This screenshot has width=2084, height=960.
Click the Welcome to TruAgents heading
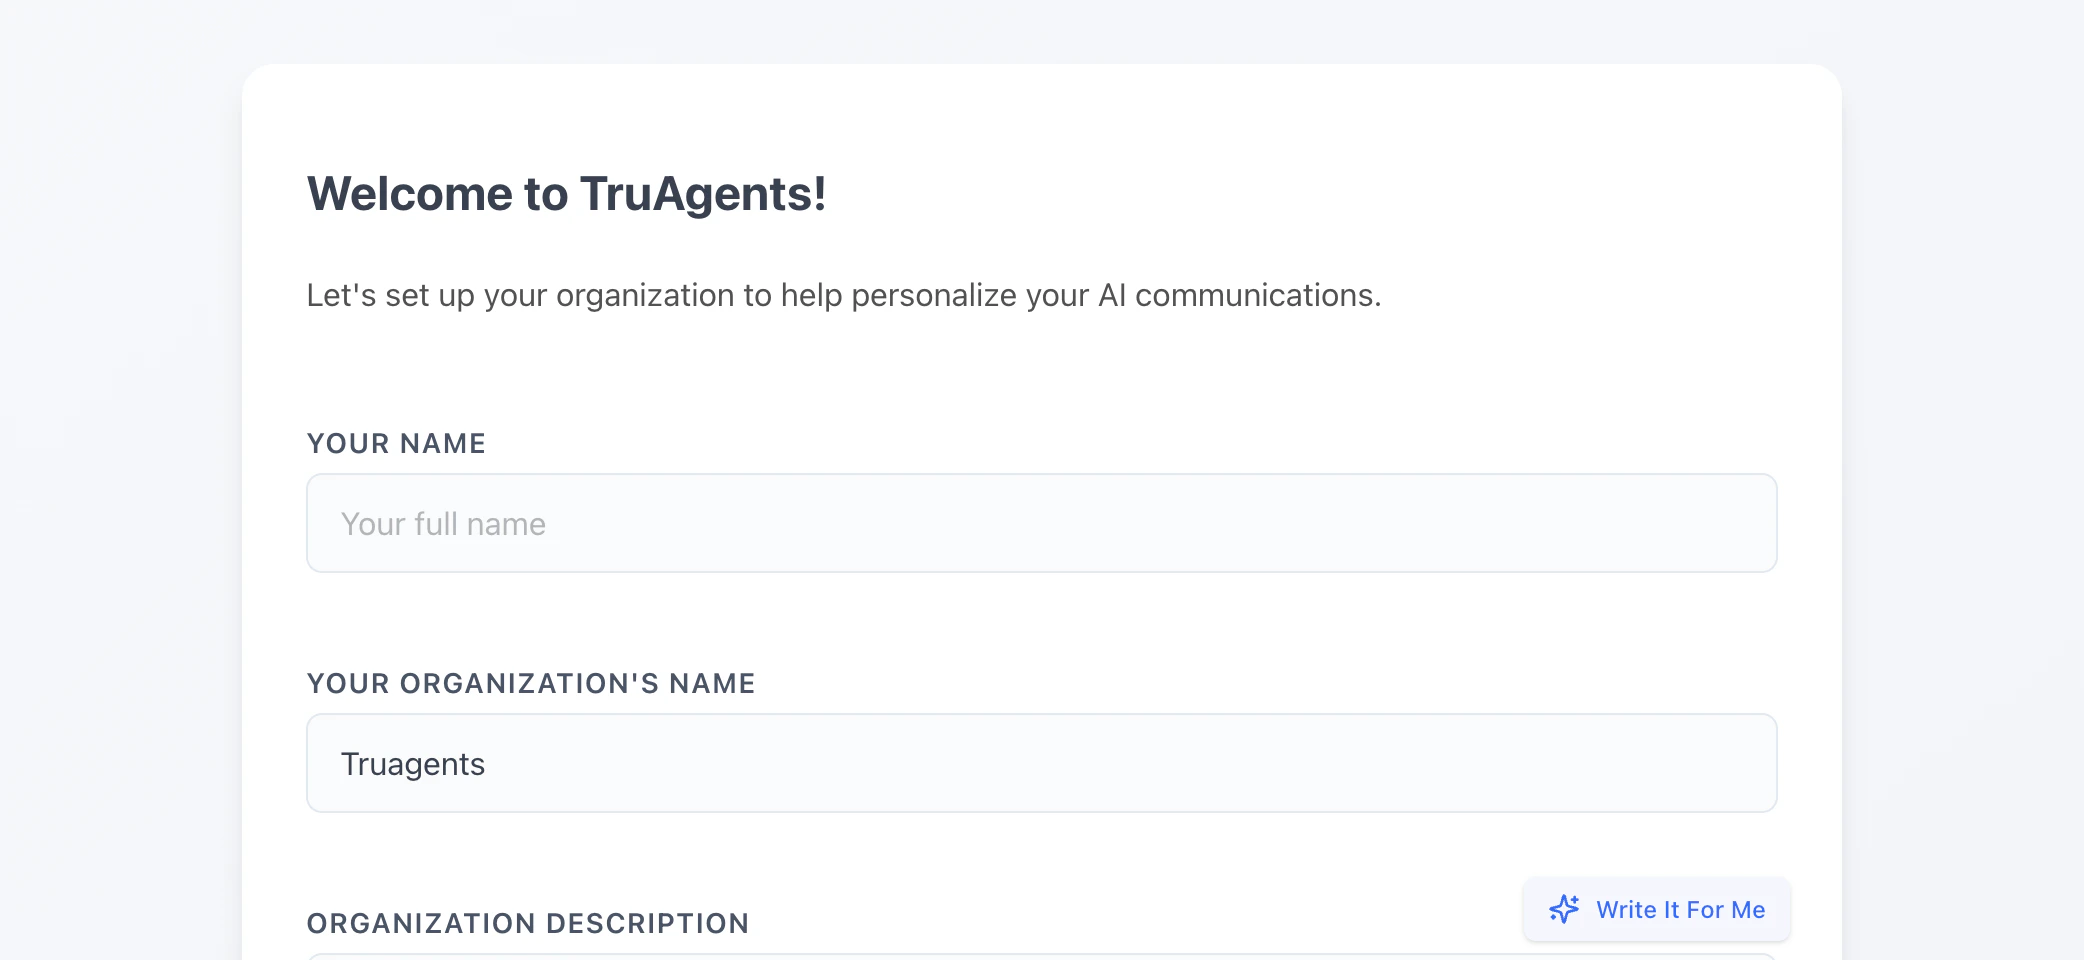pyautogui.click(x=567, y=193)
